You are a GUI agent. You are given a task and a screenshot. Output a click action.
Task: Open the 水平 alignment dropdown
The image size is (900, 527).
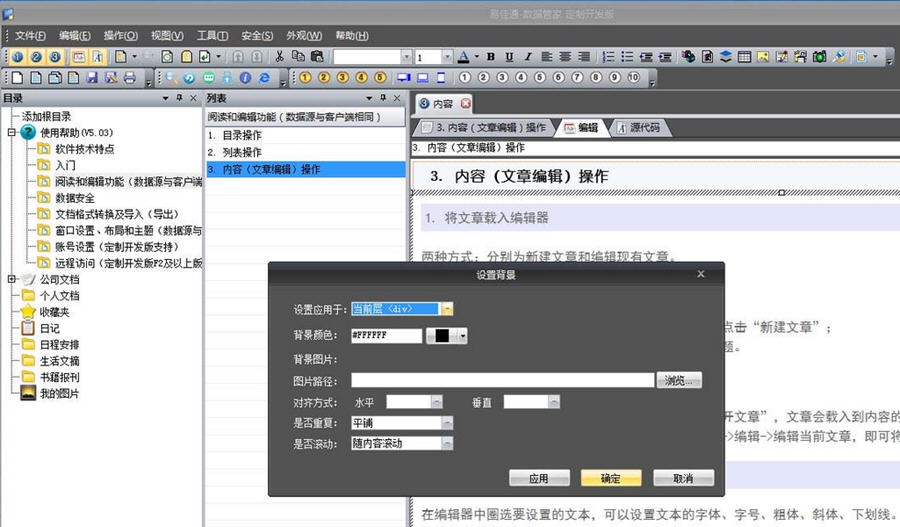[x=437, y=402]
